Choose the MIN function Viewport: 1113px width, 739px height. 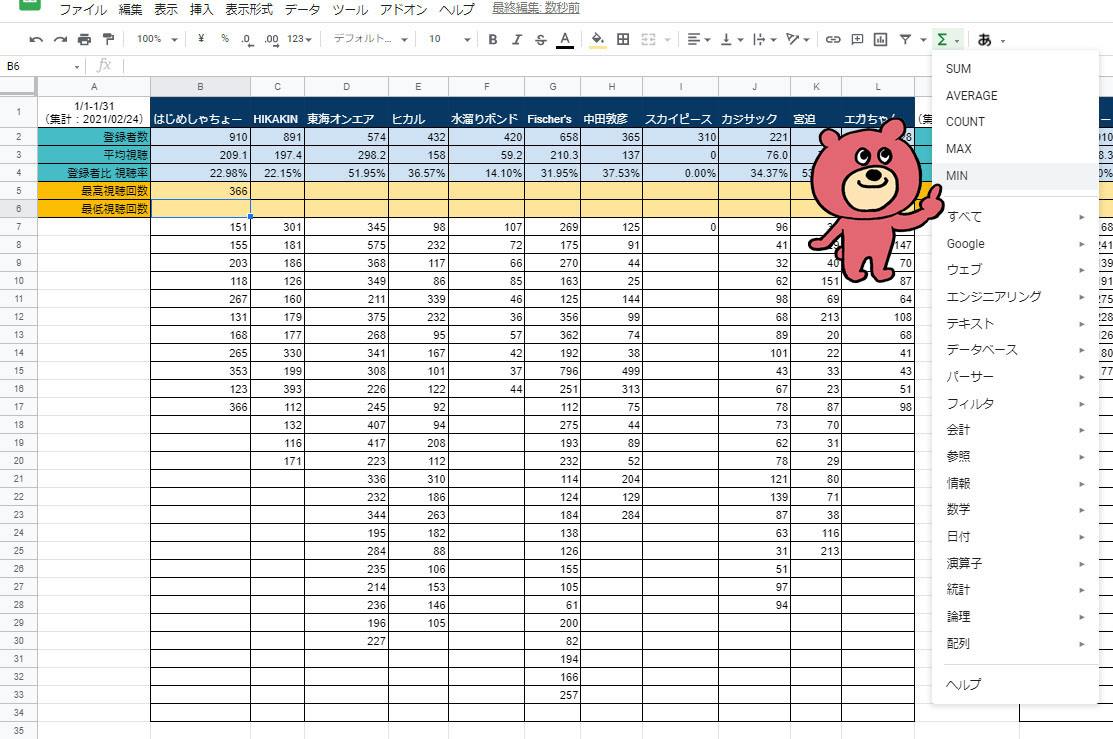point(1015,176)
